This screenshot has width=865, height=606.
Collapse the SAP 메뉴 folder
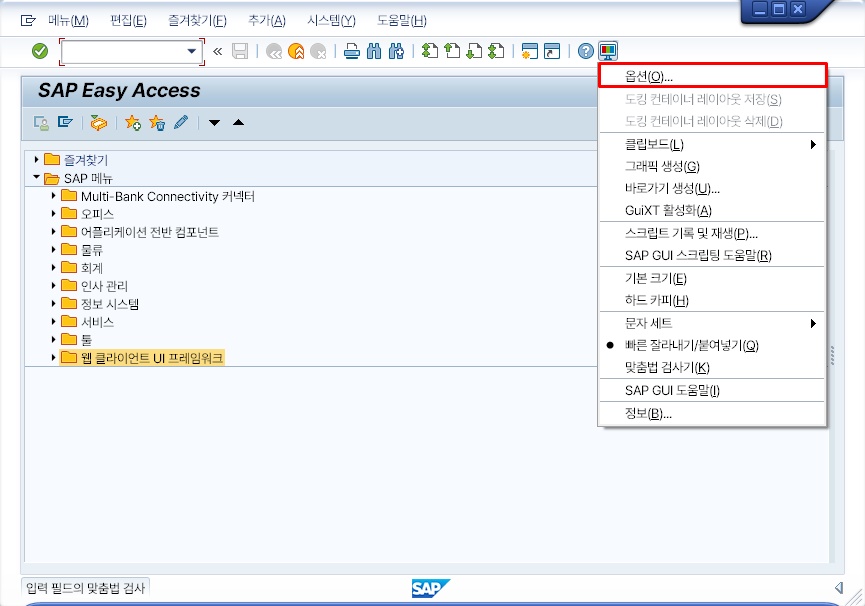click(x=36, y=178)
